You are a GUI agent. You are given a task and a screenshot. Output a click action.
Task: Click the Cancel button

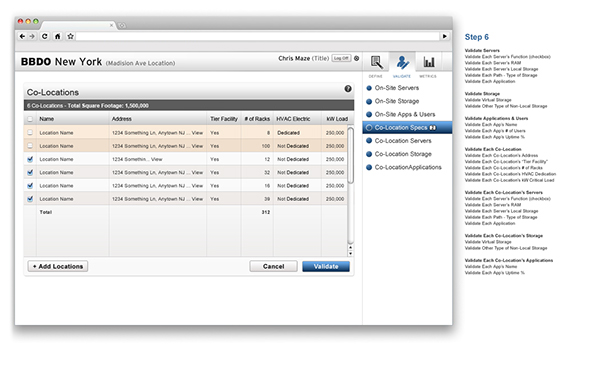[x=273, y=266]
